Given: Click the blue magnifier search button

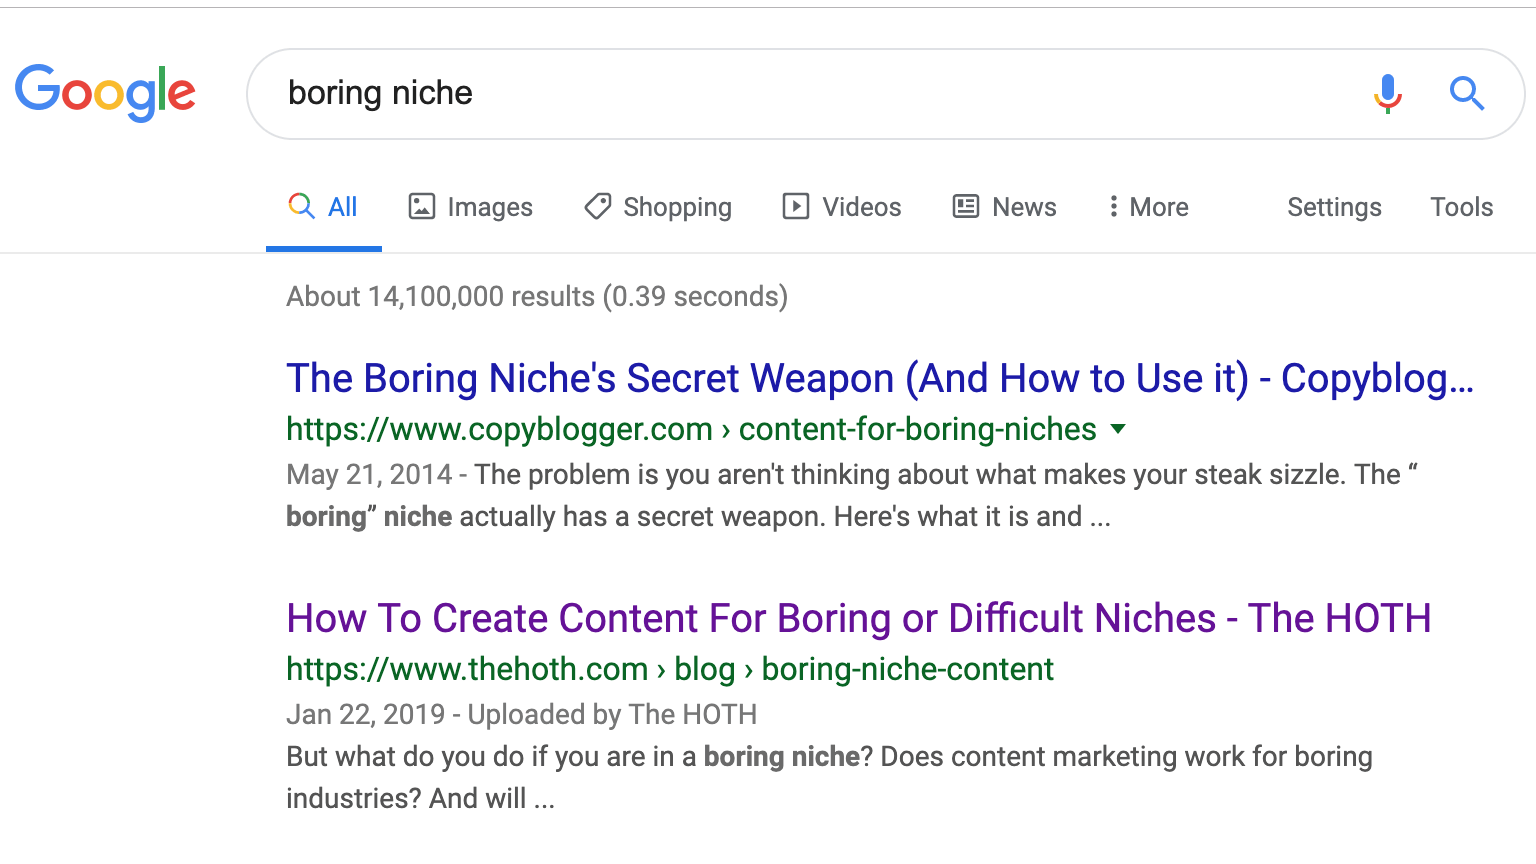Looking at the screenshot, I should tap(1466, 93).
